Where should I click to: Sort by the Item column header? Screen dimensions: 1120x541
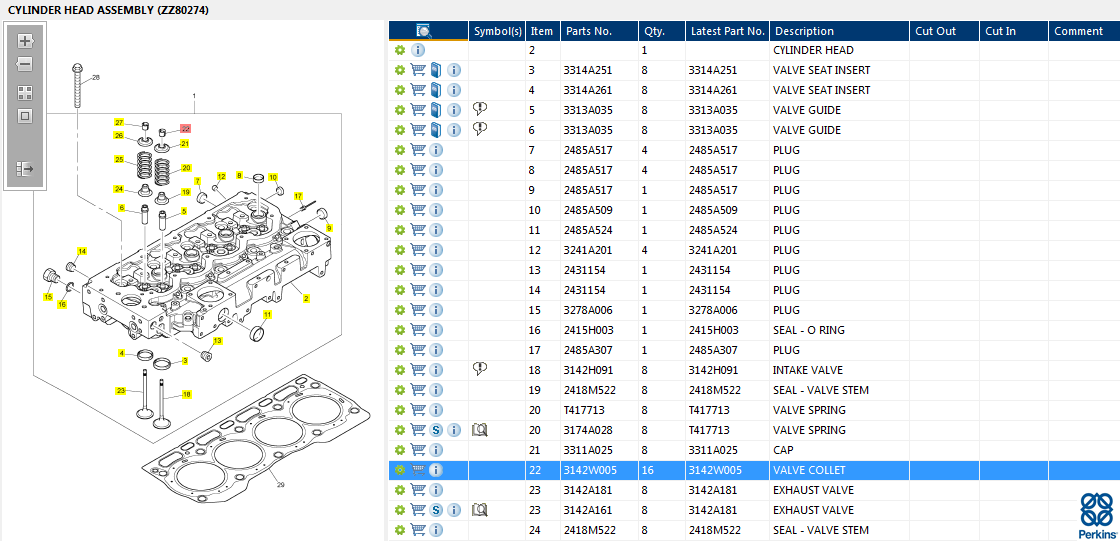coord(543,31)
